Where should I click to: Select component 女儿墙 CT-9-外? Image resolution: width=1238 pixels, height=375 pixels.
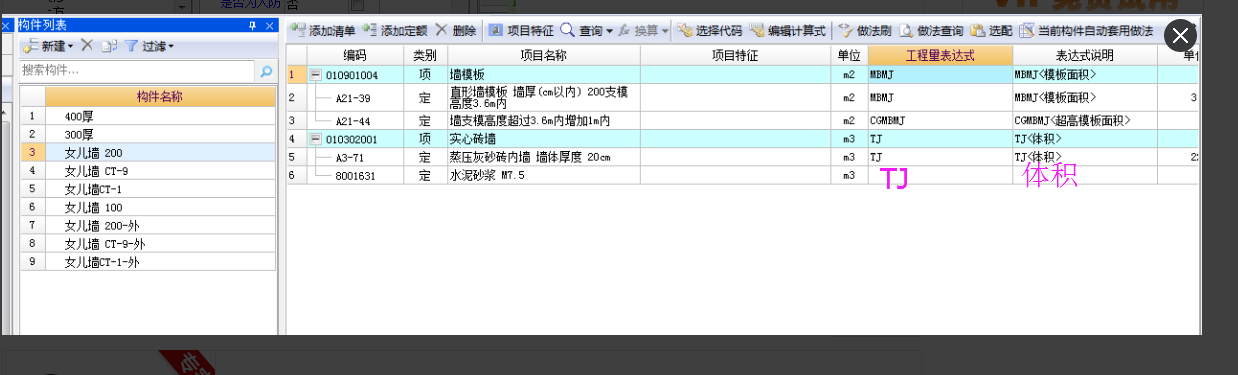159,243
